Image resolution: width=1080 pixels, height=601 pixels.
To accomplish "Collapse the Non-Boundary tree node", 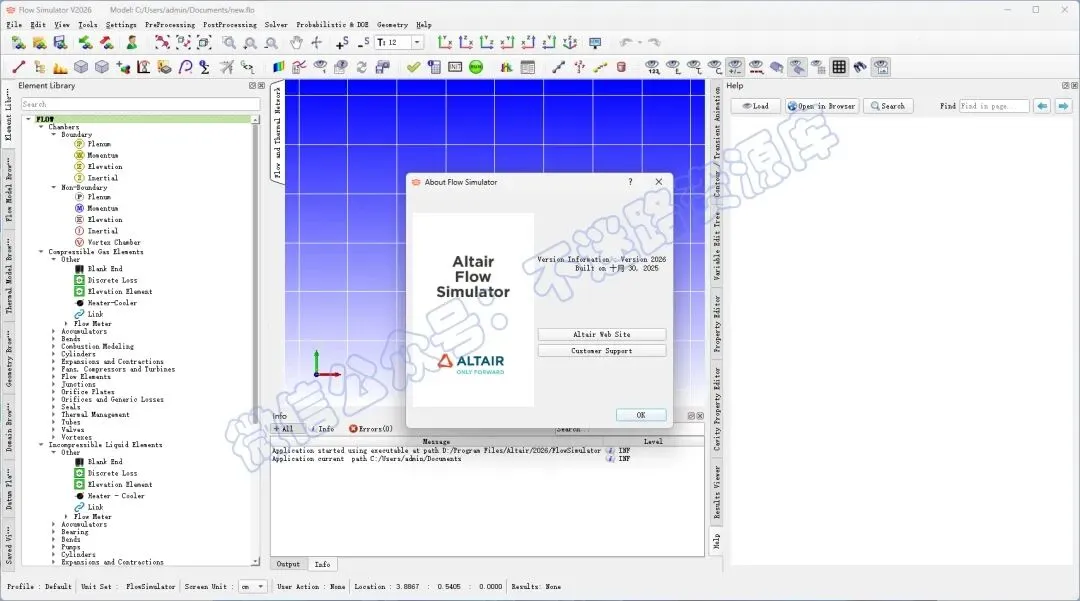I will (x=54, y=187).
